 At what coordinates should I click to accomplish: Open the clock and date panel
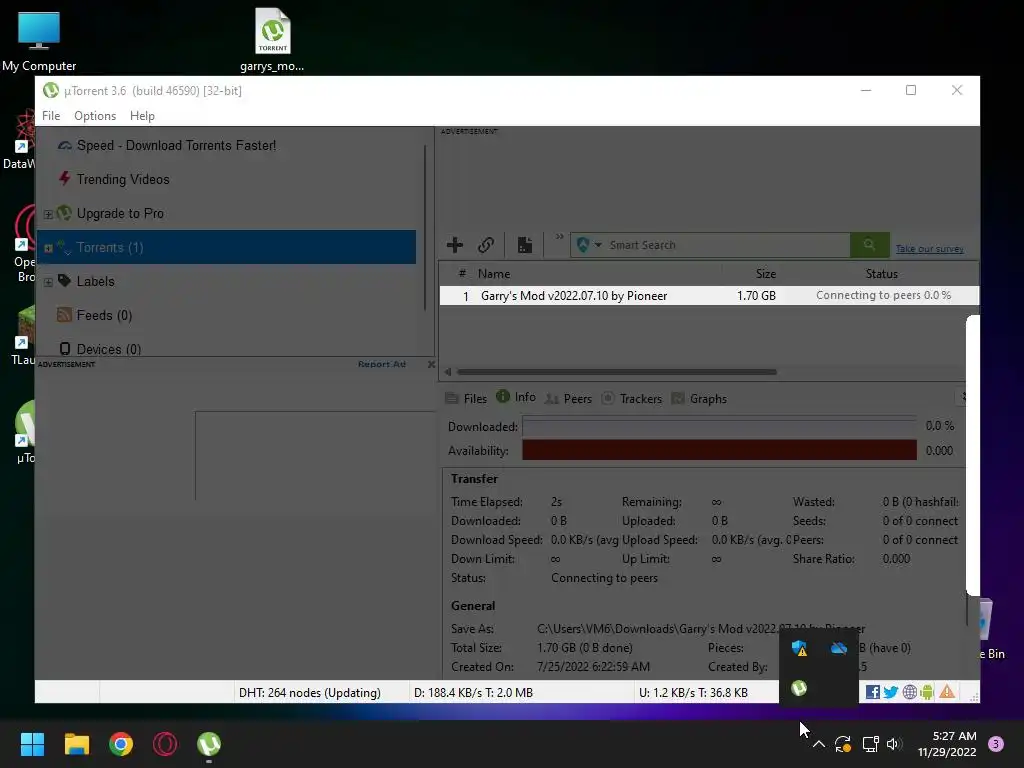(x=947, y=744)
